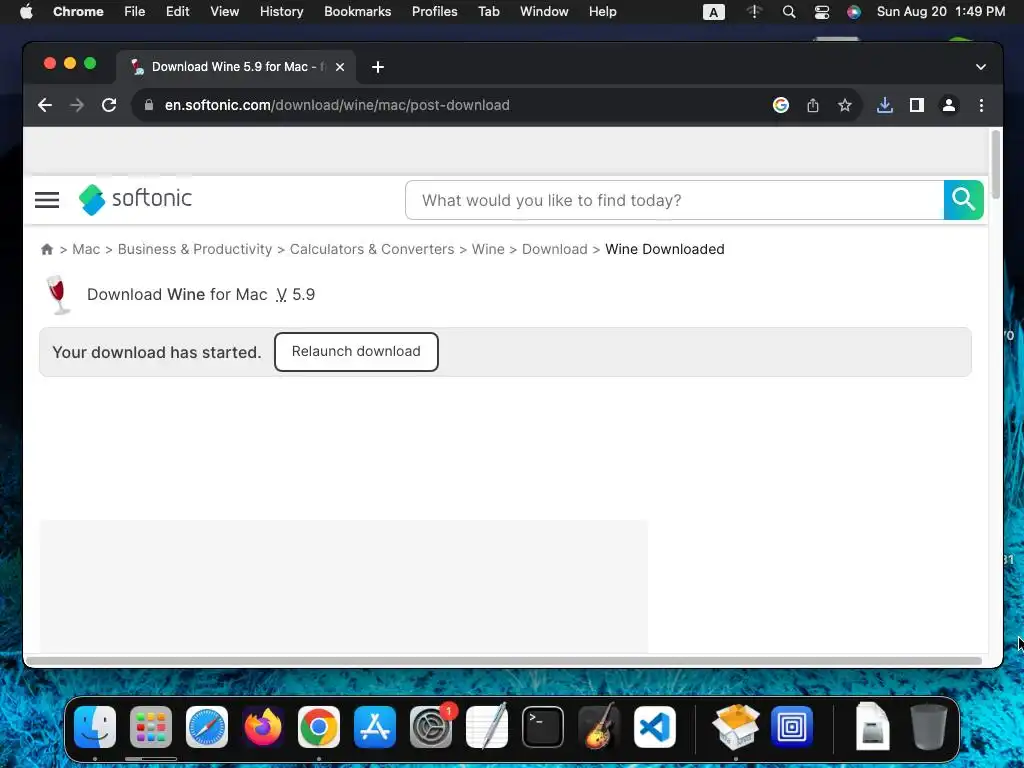Open Terminal from the Dock
Screen dimensions: 1024x768
[x=543, y=727]
